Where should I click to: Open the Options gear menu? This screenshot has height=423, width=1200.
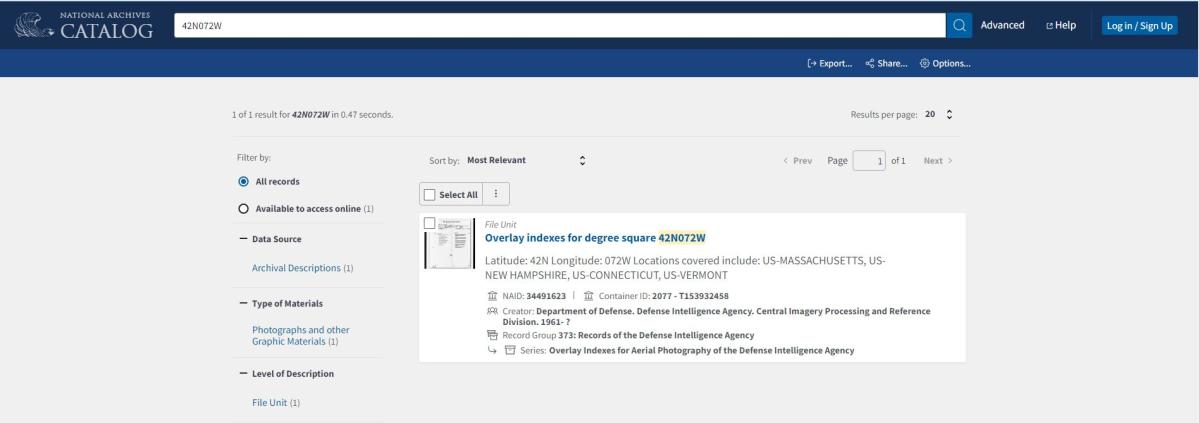pos(945,64)
